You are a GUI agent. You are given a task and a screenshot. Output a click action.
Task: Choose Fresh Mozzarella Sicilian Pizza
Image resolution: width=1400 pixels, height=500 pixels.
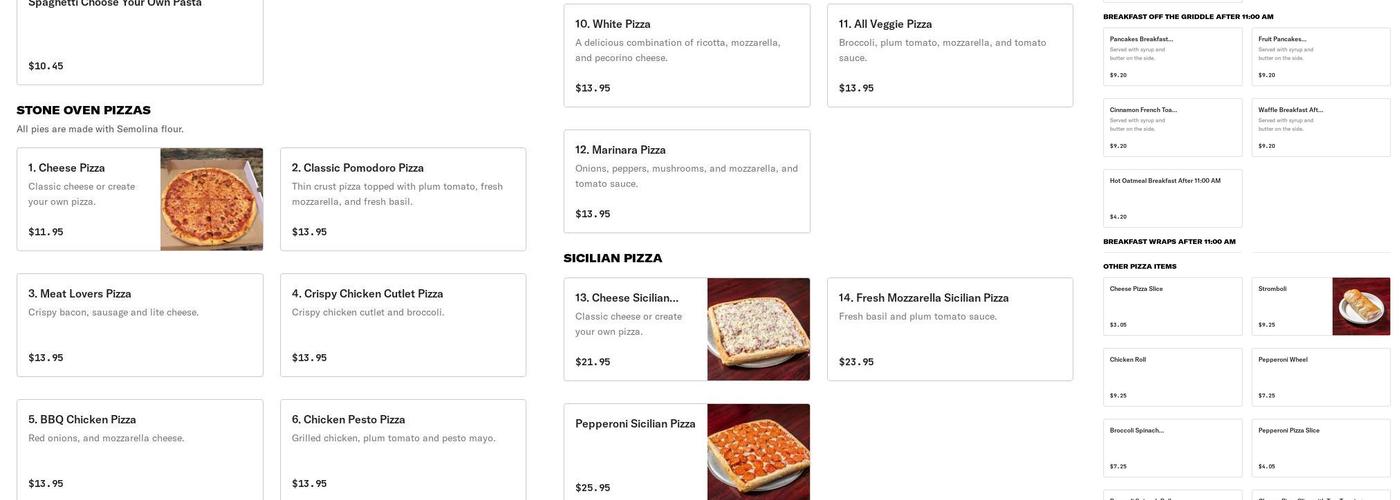(949, 329)
